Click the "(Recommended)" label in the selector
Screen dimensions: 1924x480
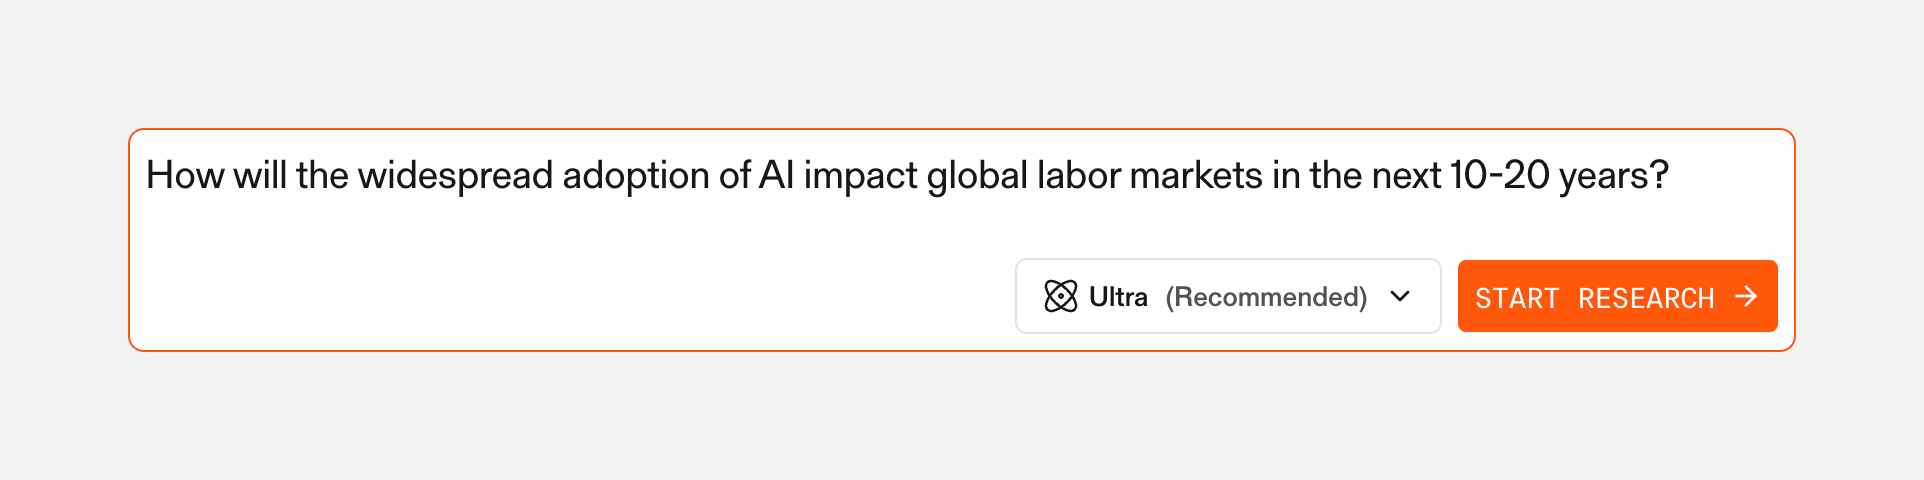click(x=1266, y=297)
